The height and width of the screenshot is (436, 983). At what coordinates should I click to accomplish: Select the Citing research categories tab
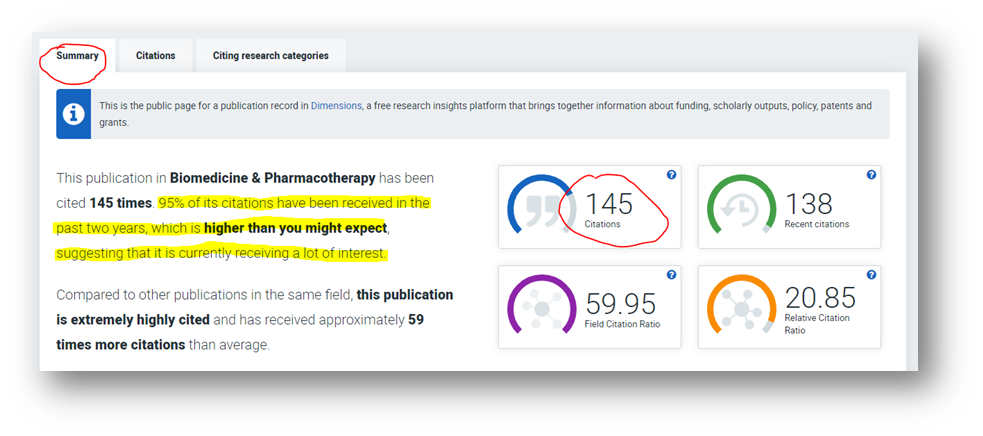pyautogui.click(x=270, y=56)
